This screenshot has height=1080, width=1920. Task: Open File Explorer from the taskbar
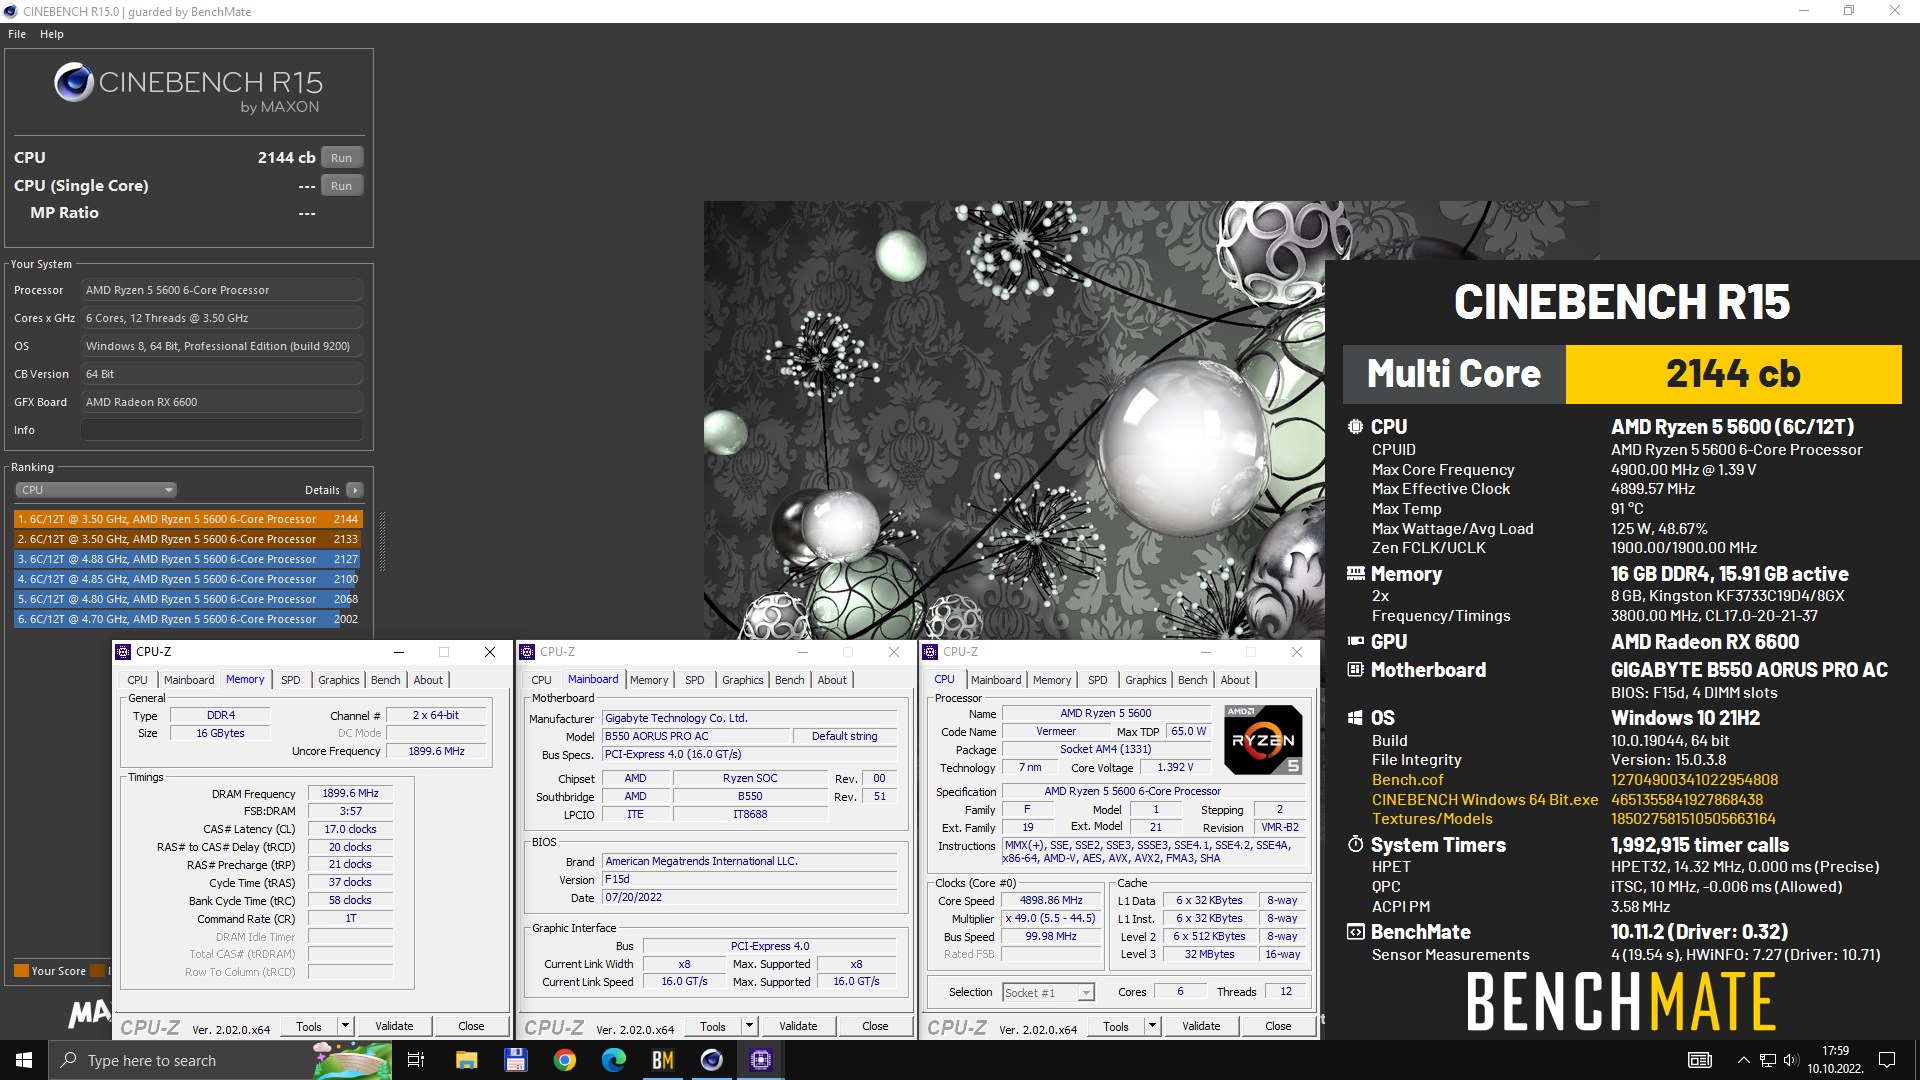pyautogui.click(x=467, y=1060)
